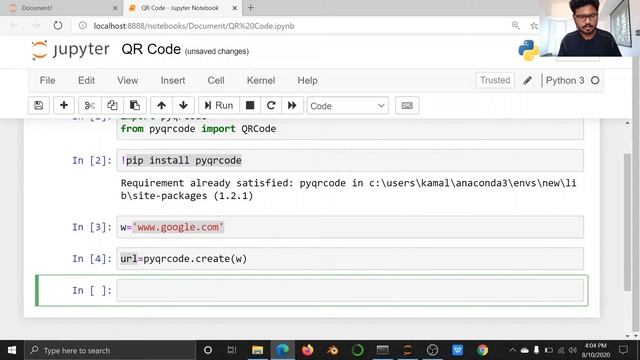Open the cell type dropdown showing Code
Viewport: 640px width, 360px height.
coord(347,106)
